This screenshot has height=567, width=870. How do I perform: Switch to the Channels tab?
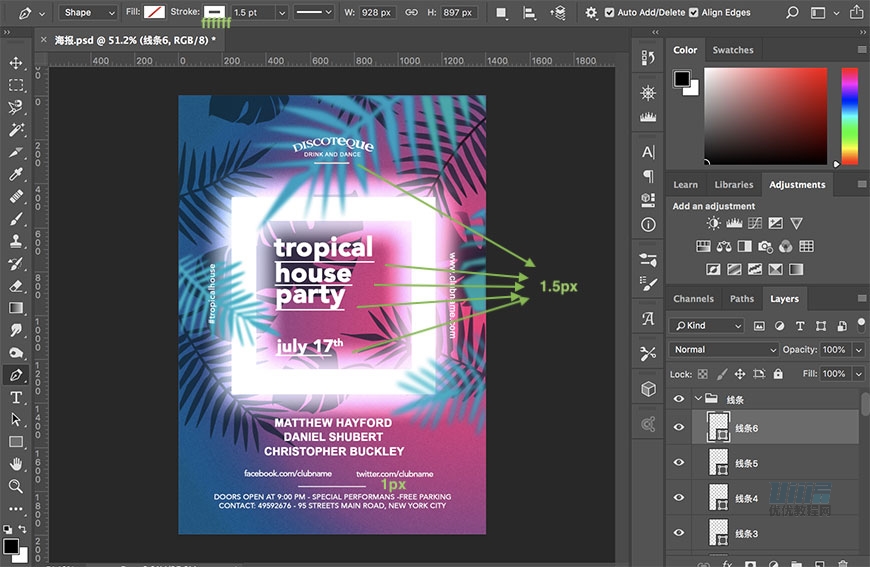click(693, 299)
